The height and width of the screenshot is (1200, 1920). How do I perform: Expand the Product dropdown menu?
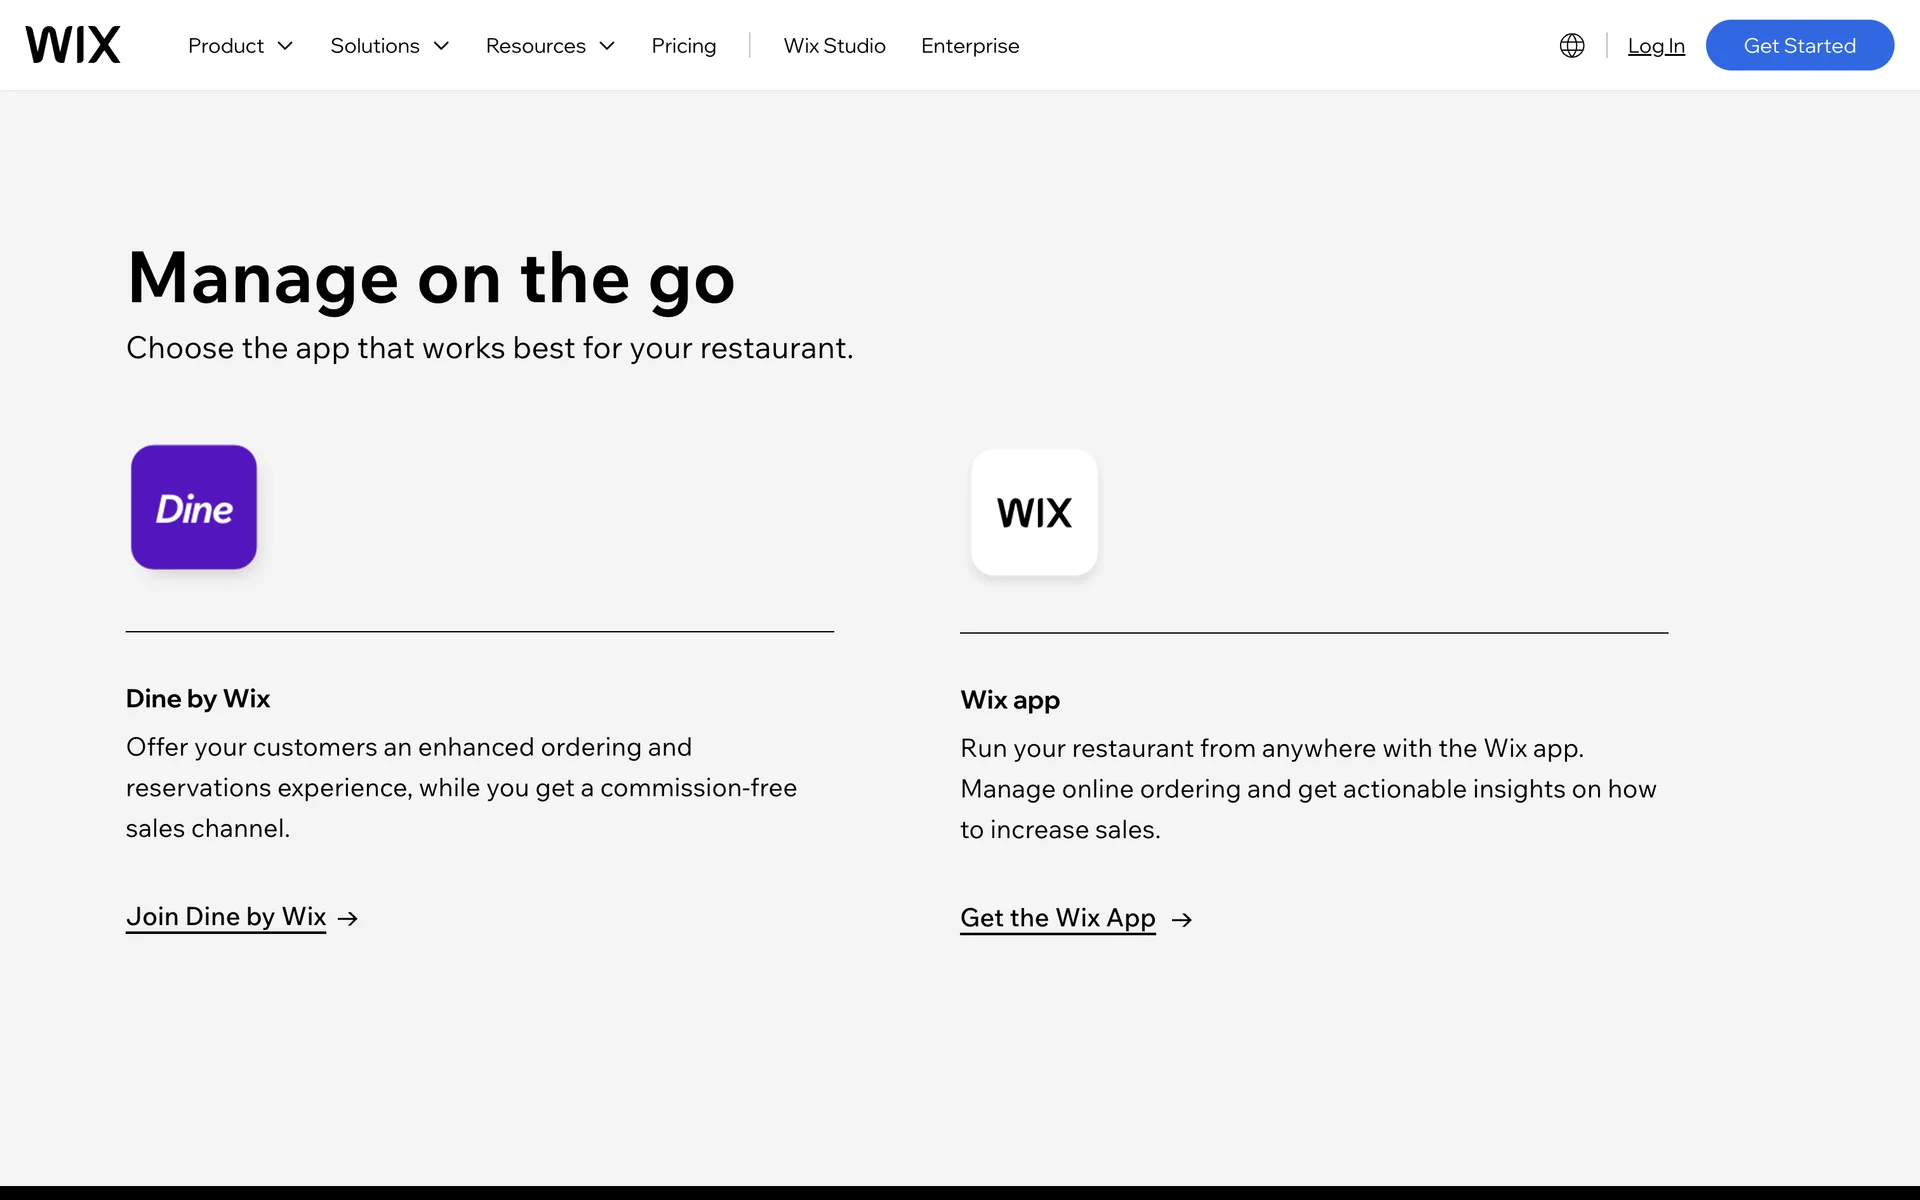click(x=240, y=46)
